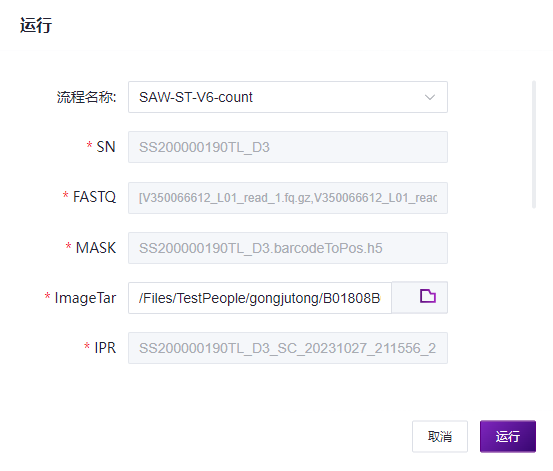Focus the ImageTar path input field

[260, 298]
